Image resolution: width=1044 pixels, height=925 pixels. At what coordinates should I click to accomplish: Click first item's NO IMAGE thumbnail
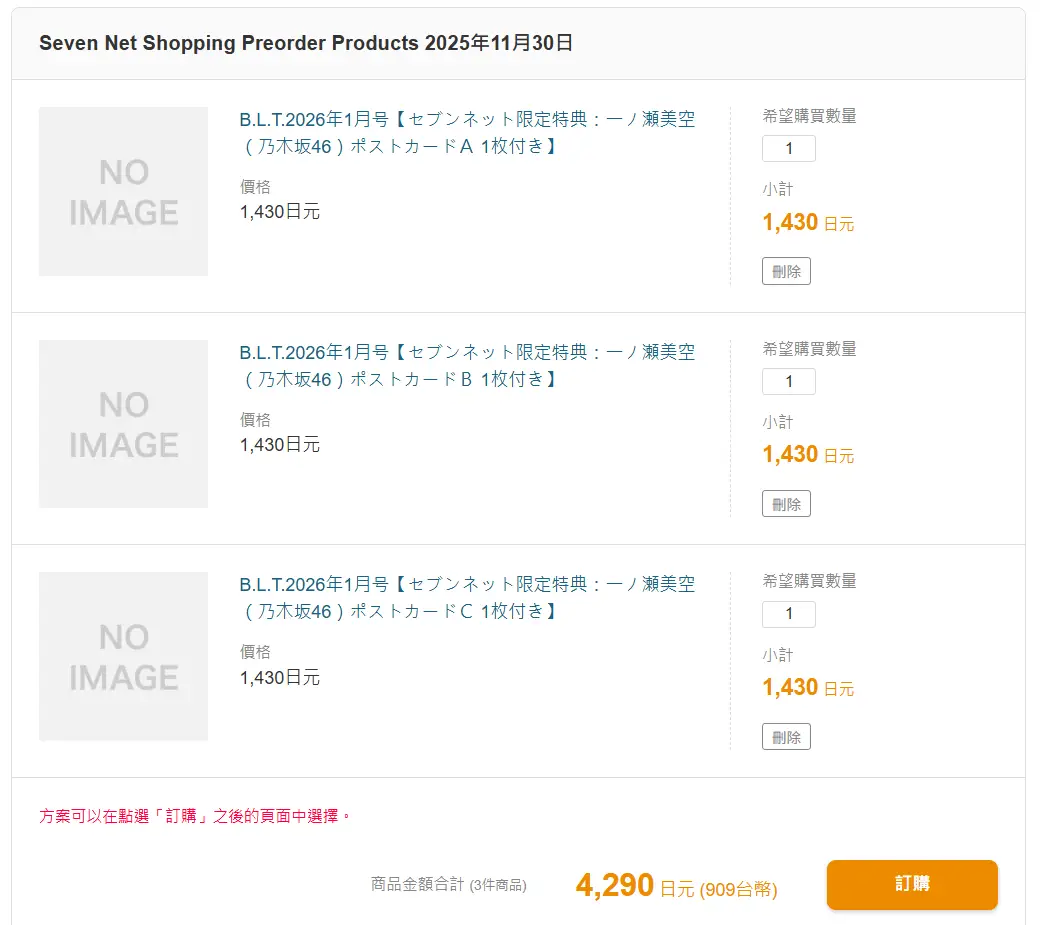point(123,191)
